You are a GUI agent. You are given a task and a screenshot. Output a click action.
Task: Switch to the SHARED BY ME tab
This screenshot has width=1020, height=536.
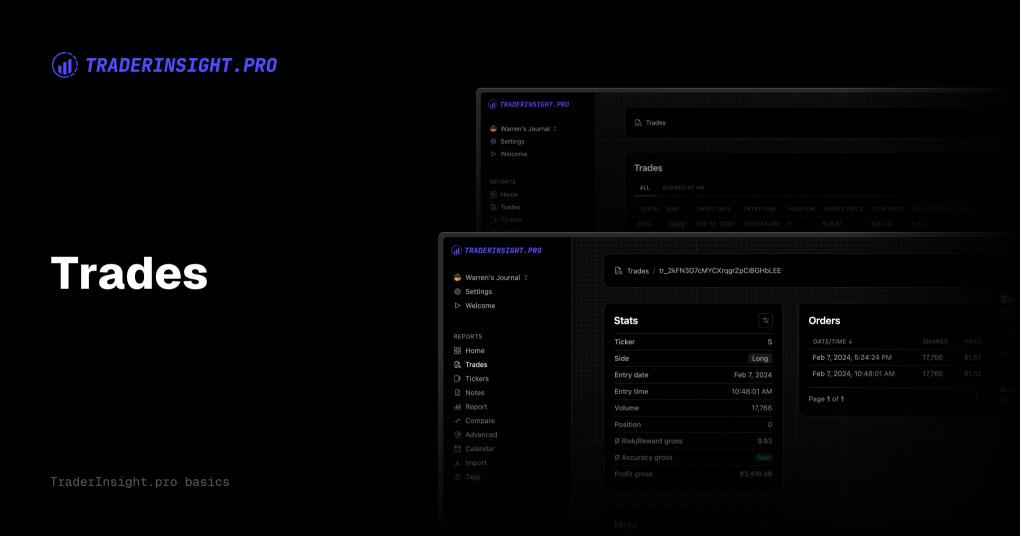[683, 188]
